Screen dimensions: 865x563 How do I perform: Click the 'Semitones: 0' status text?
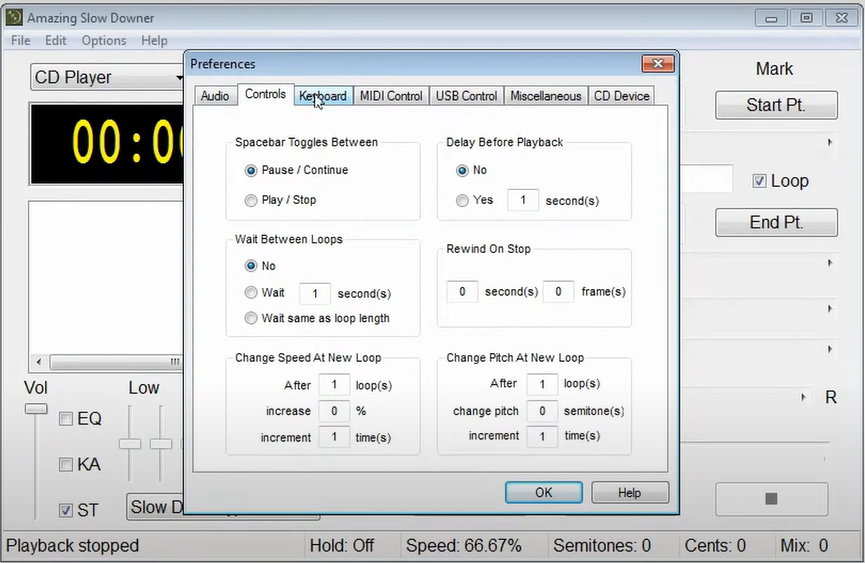602,545
